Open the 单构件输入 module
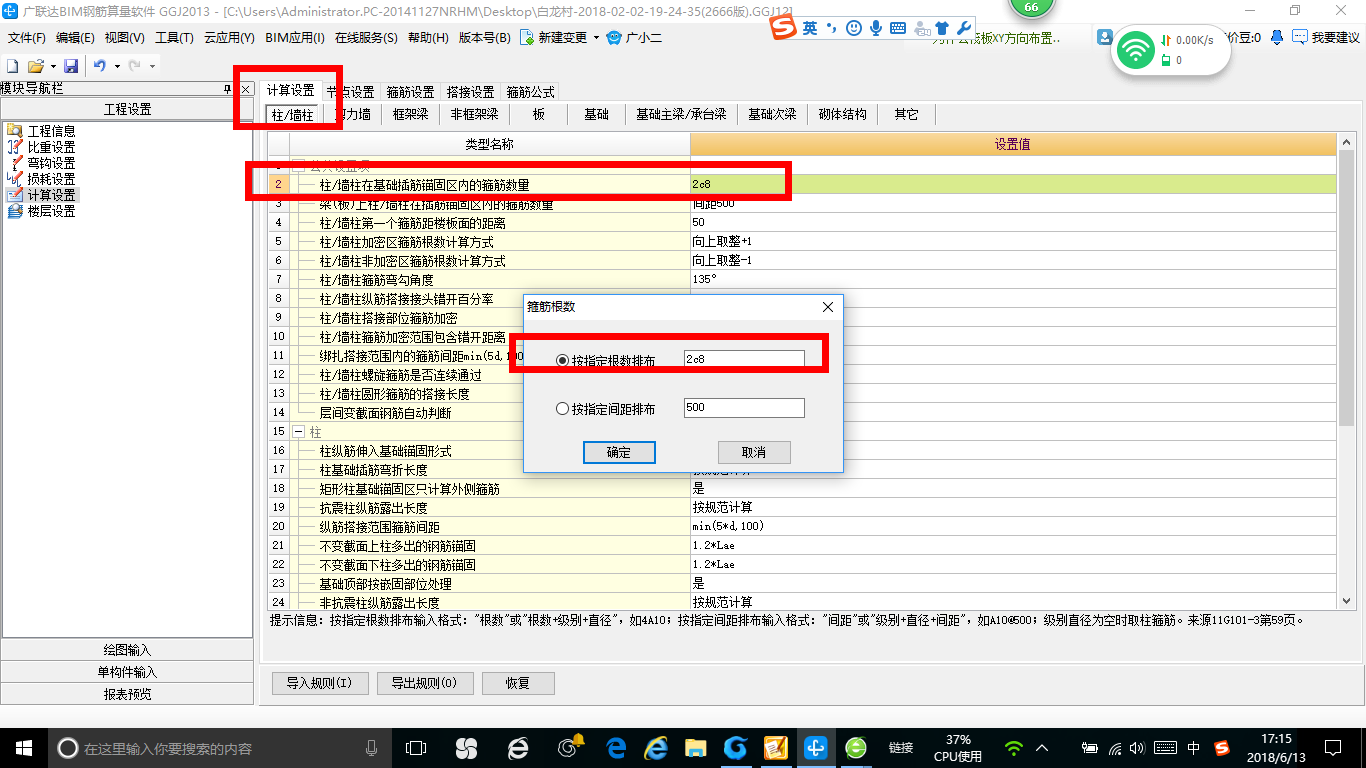This screenshot has height=768, width=1366. pos(127,672)
